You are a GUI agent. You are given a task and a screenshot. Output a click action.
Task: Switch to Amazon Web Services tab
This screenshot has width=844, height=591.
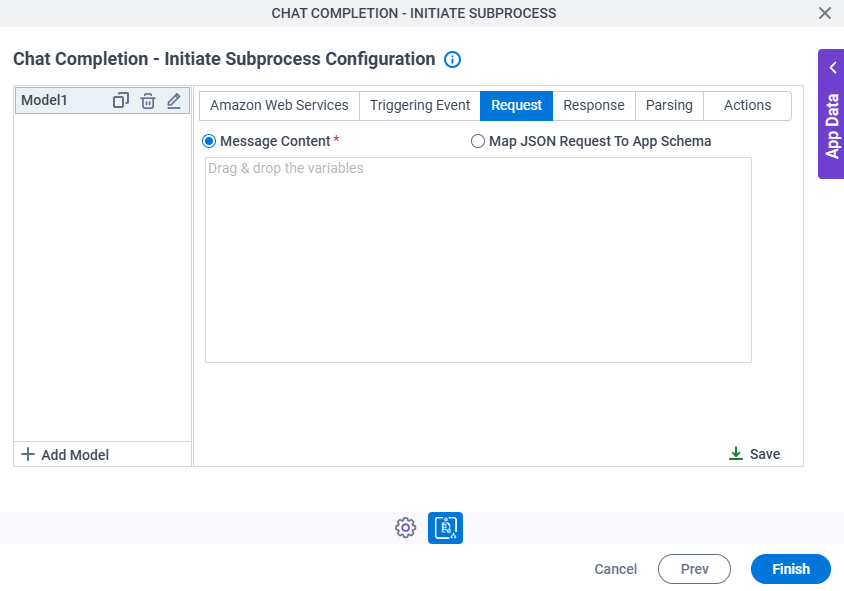[x=279, y=105]
